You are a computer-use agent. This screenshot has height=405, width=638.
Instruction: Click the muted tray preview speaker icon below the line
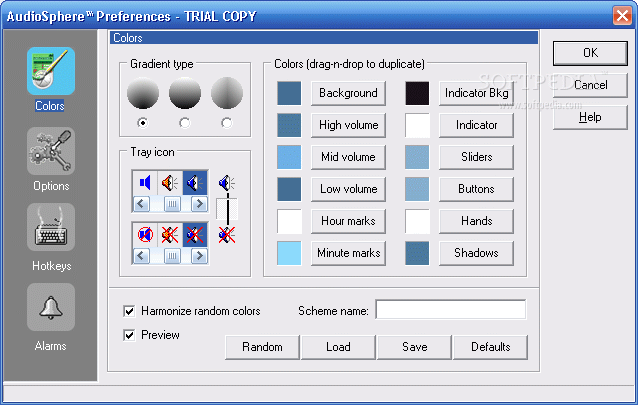coord(227,235)
